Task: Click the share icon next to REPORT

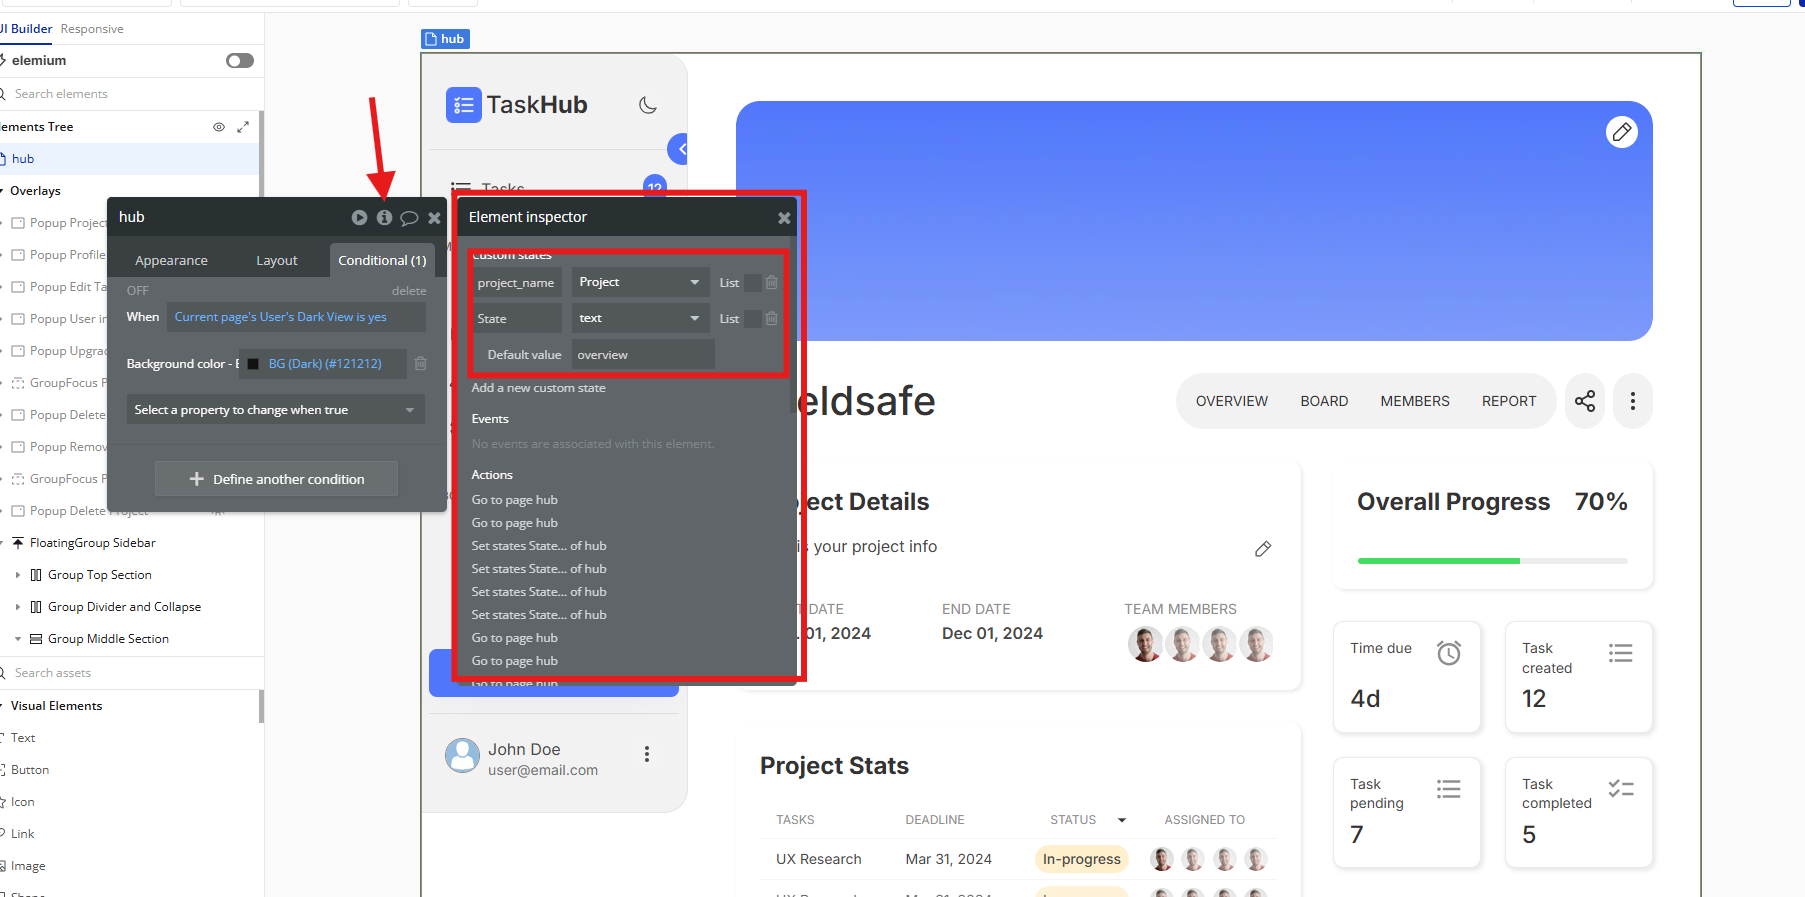Action: [1585, 401]
